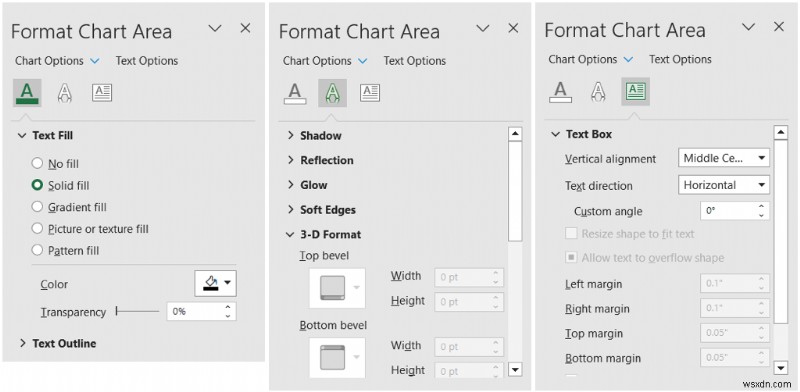Close the right Format Chart Area pane

pos(779,27)
